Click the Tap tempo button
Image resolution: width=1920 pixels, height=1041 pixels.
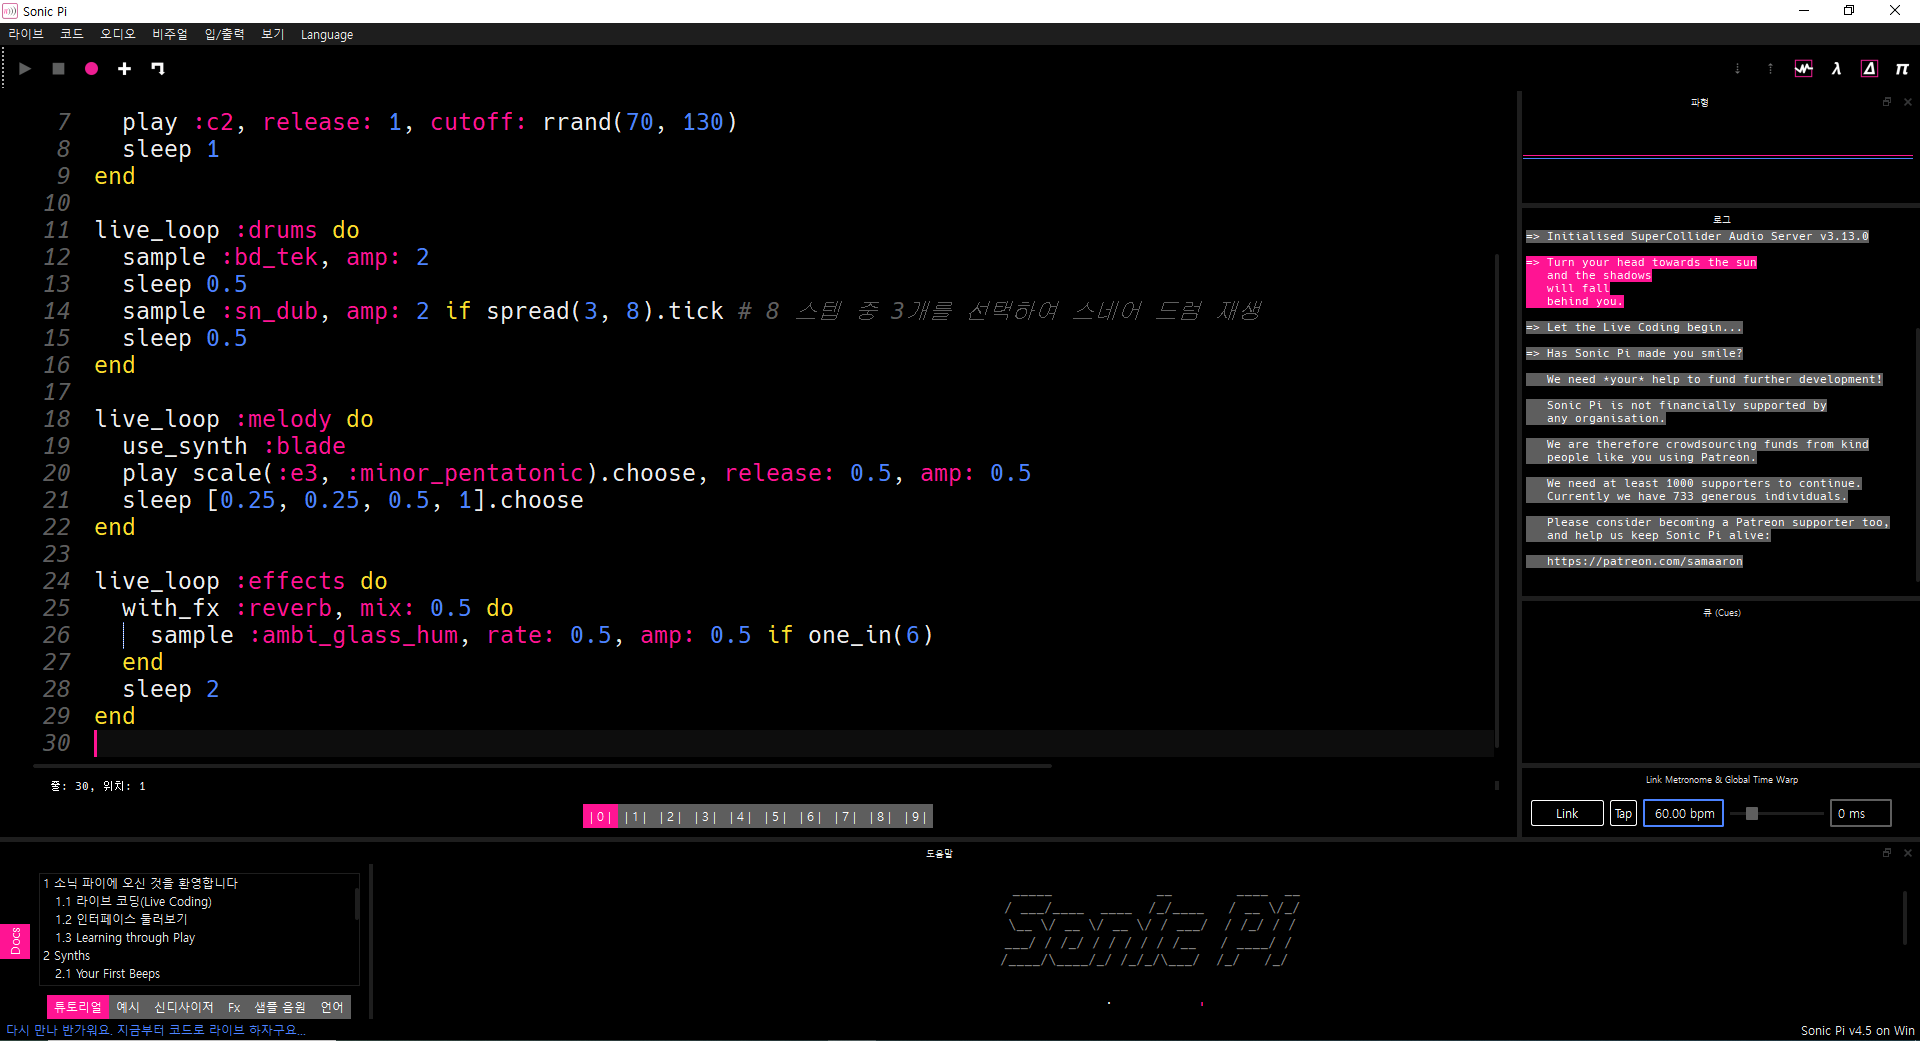[x=1623, y=814]
